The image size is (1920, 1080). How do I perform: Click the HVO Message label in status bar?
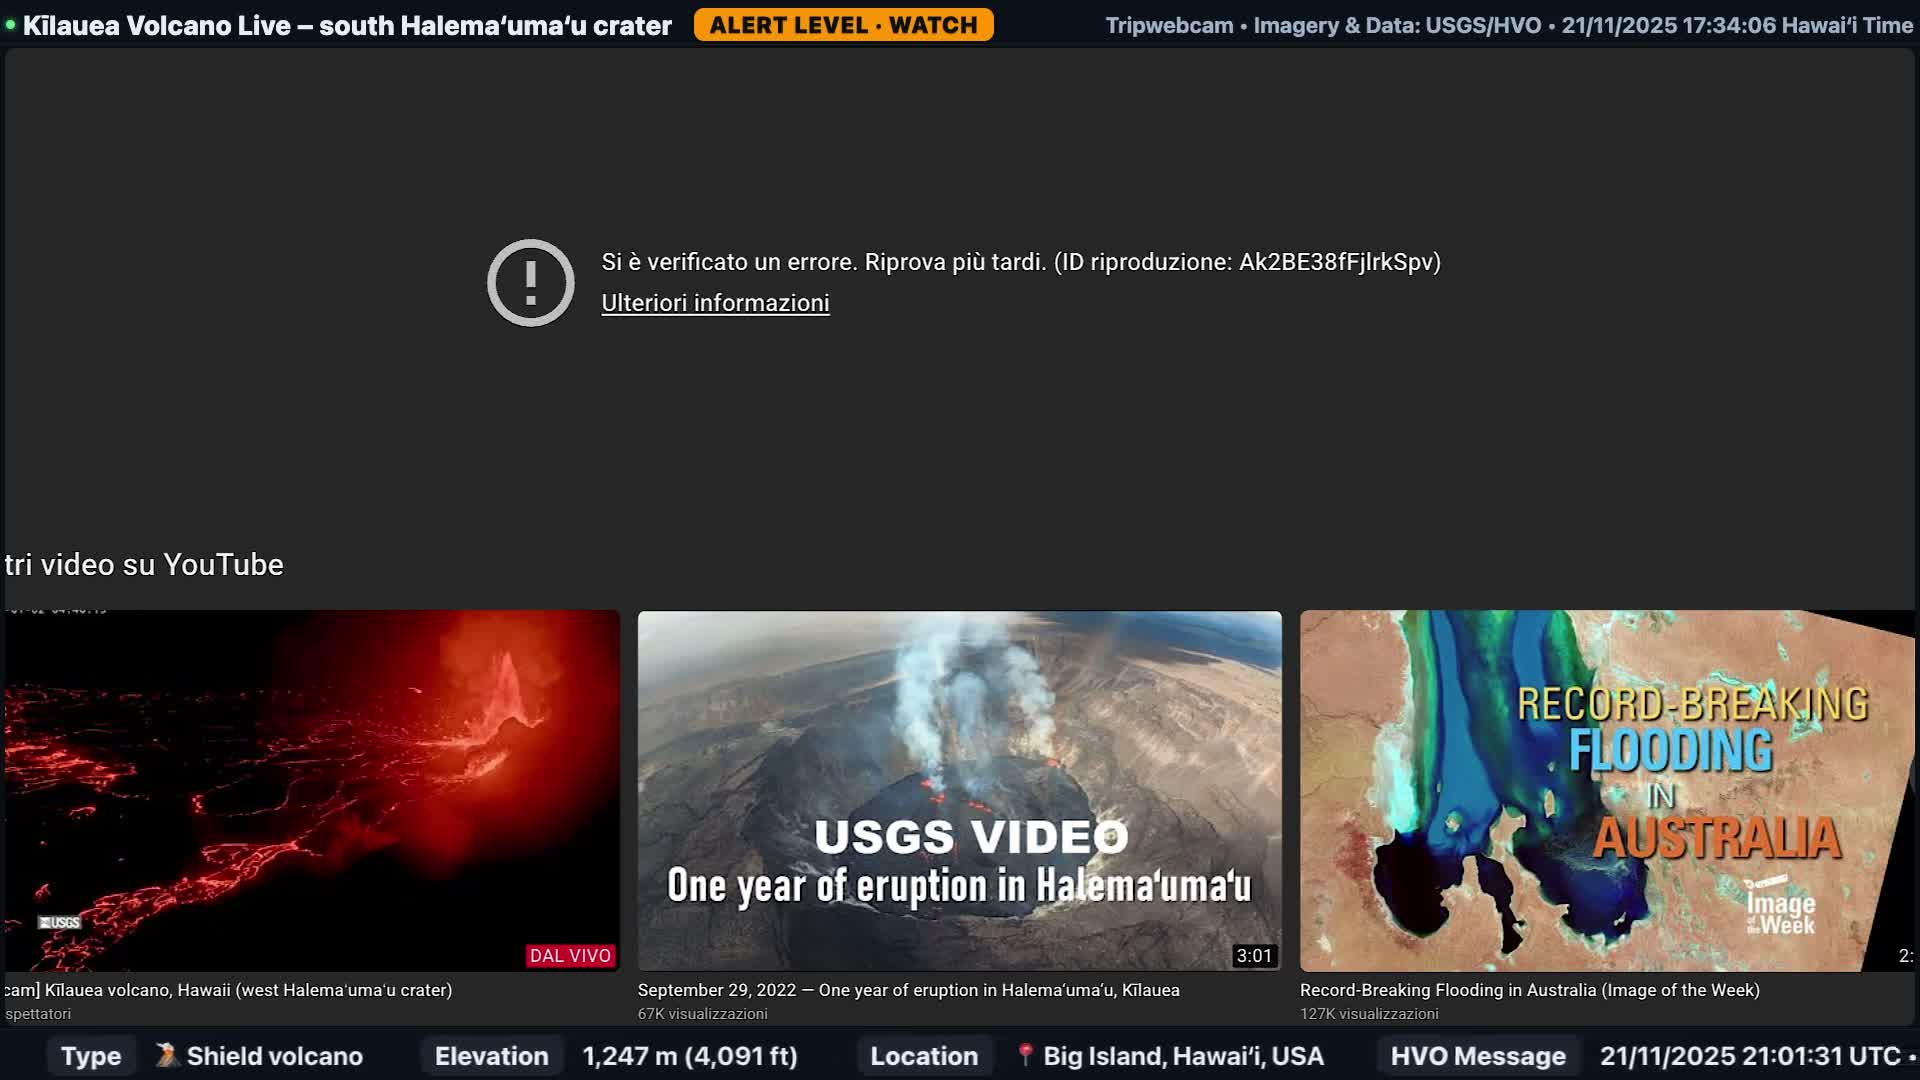[1478, 1055]
